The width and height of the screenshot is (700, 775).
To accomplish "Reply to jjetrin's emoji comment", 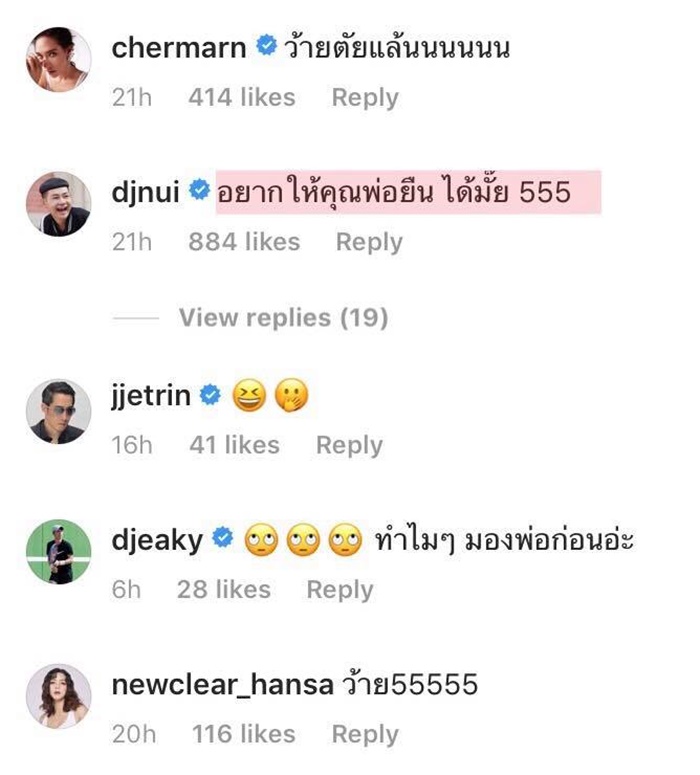I will pos(349,445).
